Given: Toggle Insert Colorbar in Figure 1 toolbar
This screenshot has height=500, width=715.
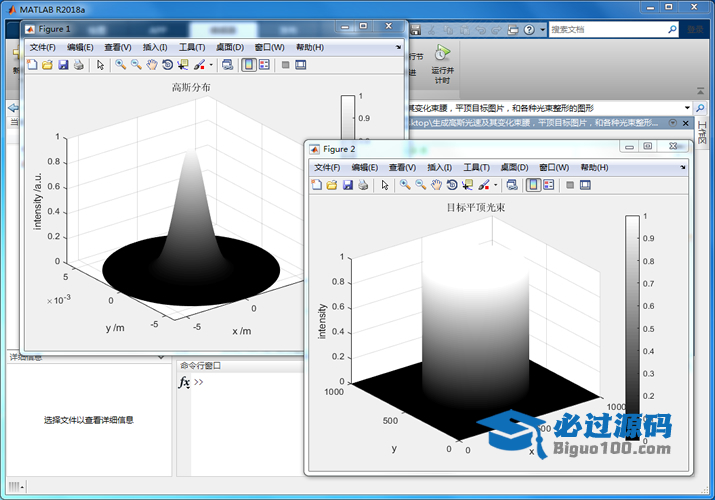Looking at the screenshot, I should click(249, 65).
